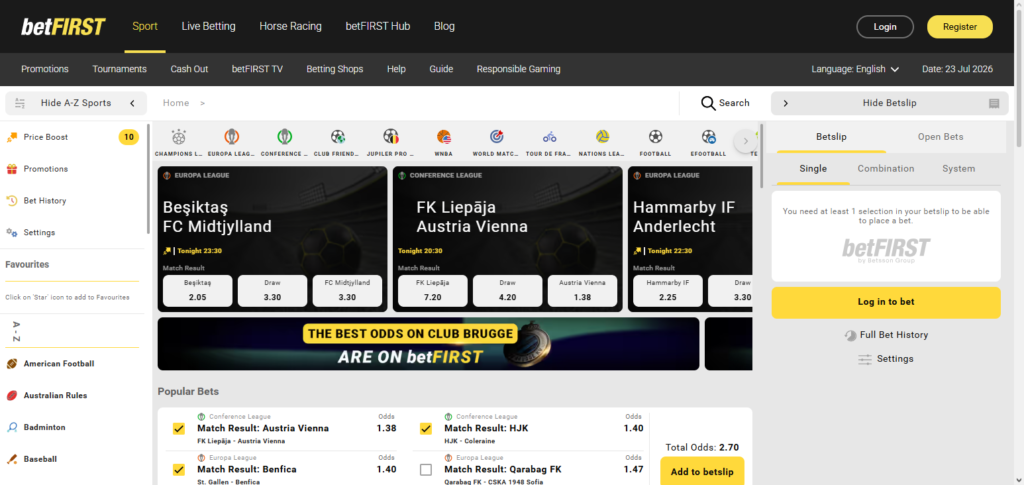This screenshot has height=485, width=1024.
Task: Bet on FK Liepāja at 7.20
Action: (x=432, y=290)
